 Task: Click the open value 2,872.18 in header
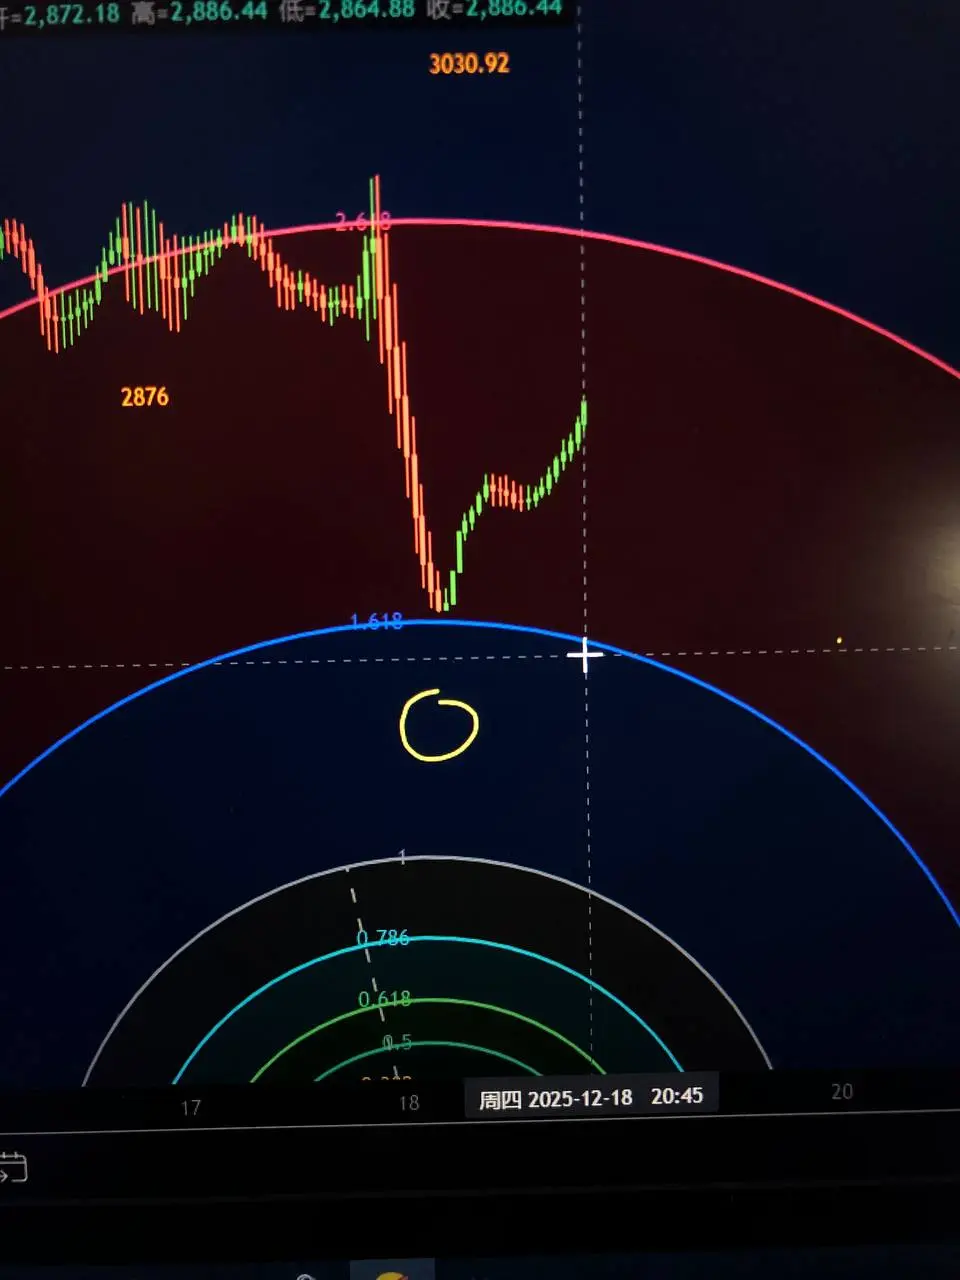71,15
